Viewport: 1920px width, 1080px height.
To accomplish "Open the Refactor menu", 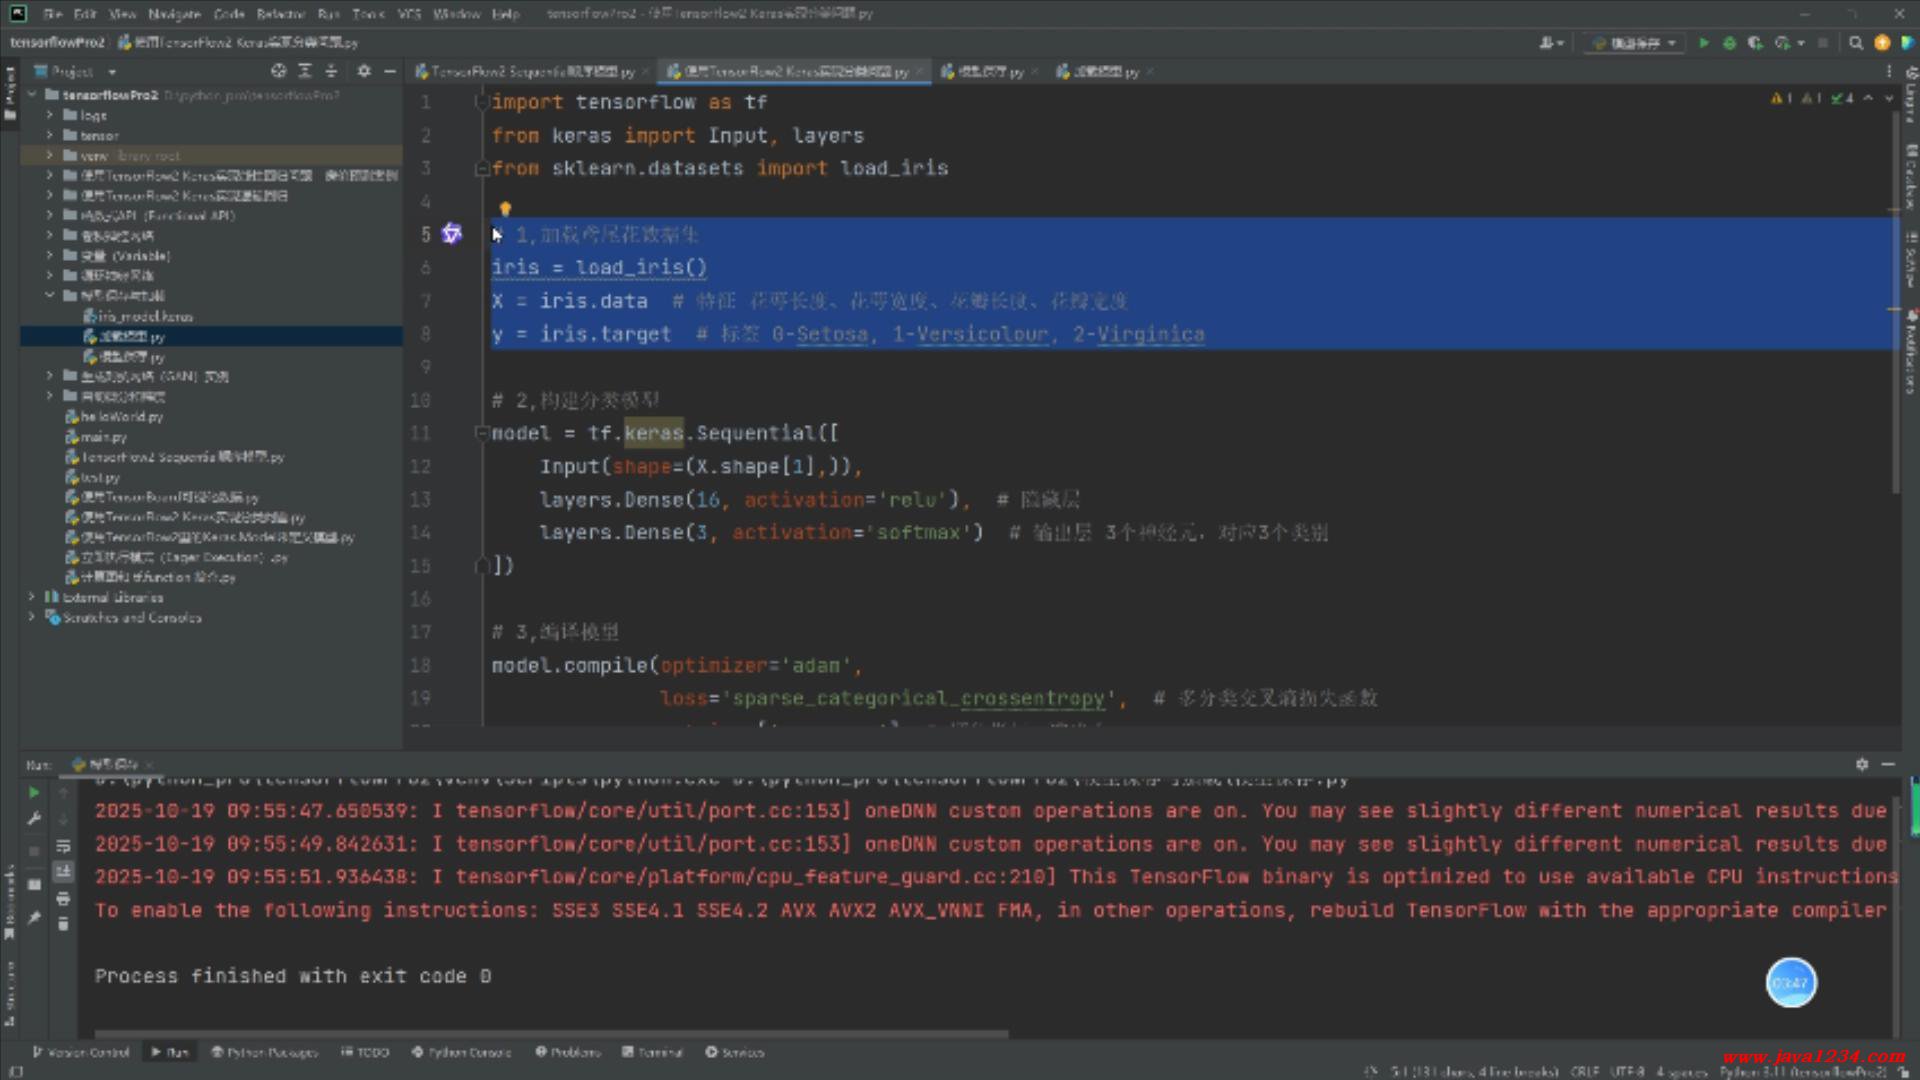I will point(280,14).
